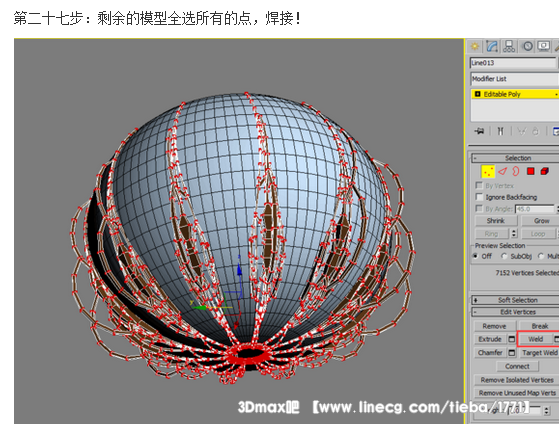Click the Remove vertices button
This screenshot has height=424, width=559.
point(494,326)
